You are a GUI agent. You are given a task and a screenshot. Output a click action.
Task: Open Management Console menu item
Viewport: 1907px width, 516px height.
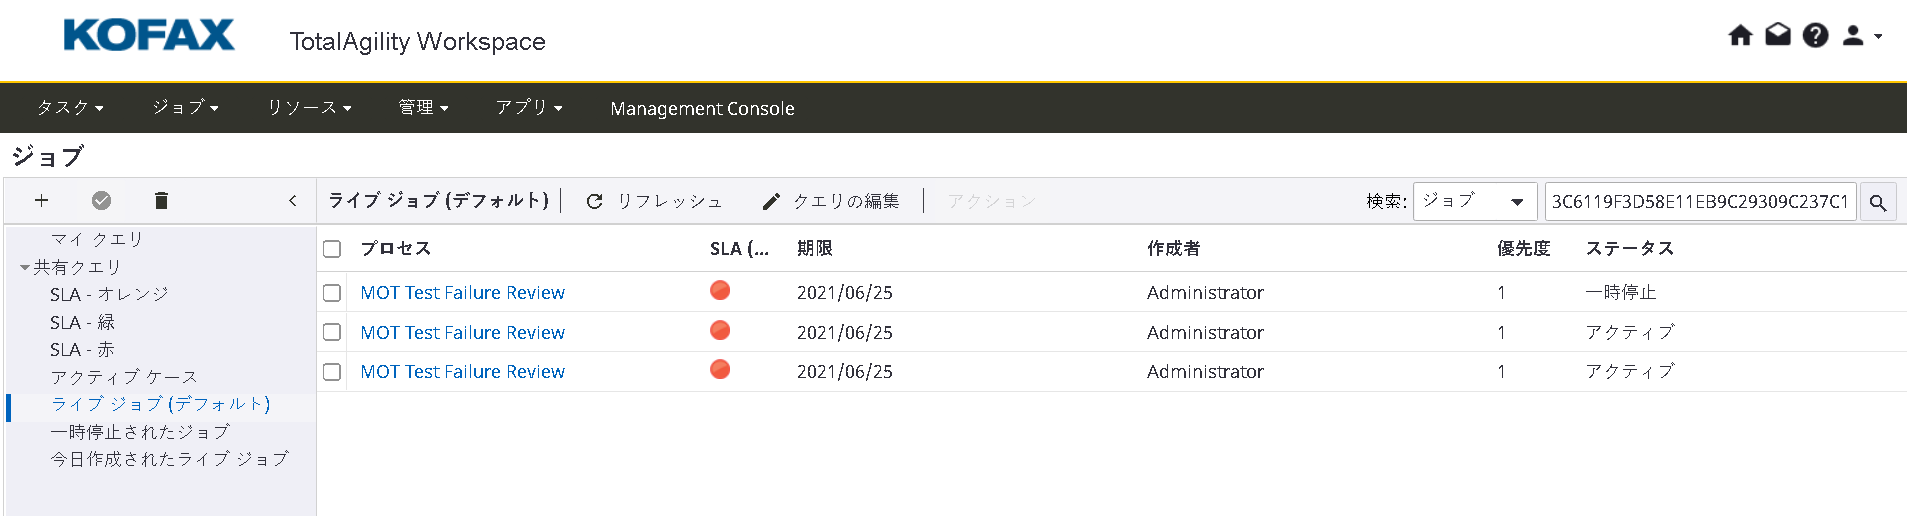point(702,108)
